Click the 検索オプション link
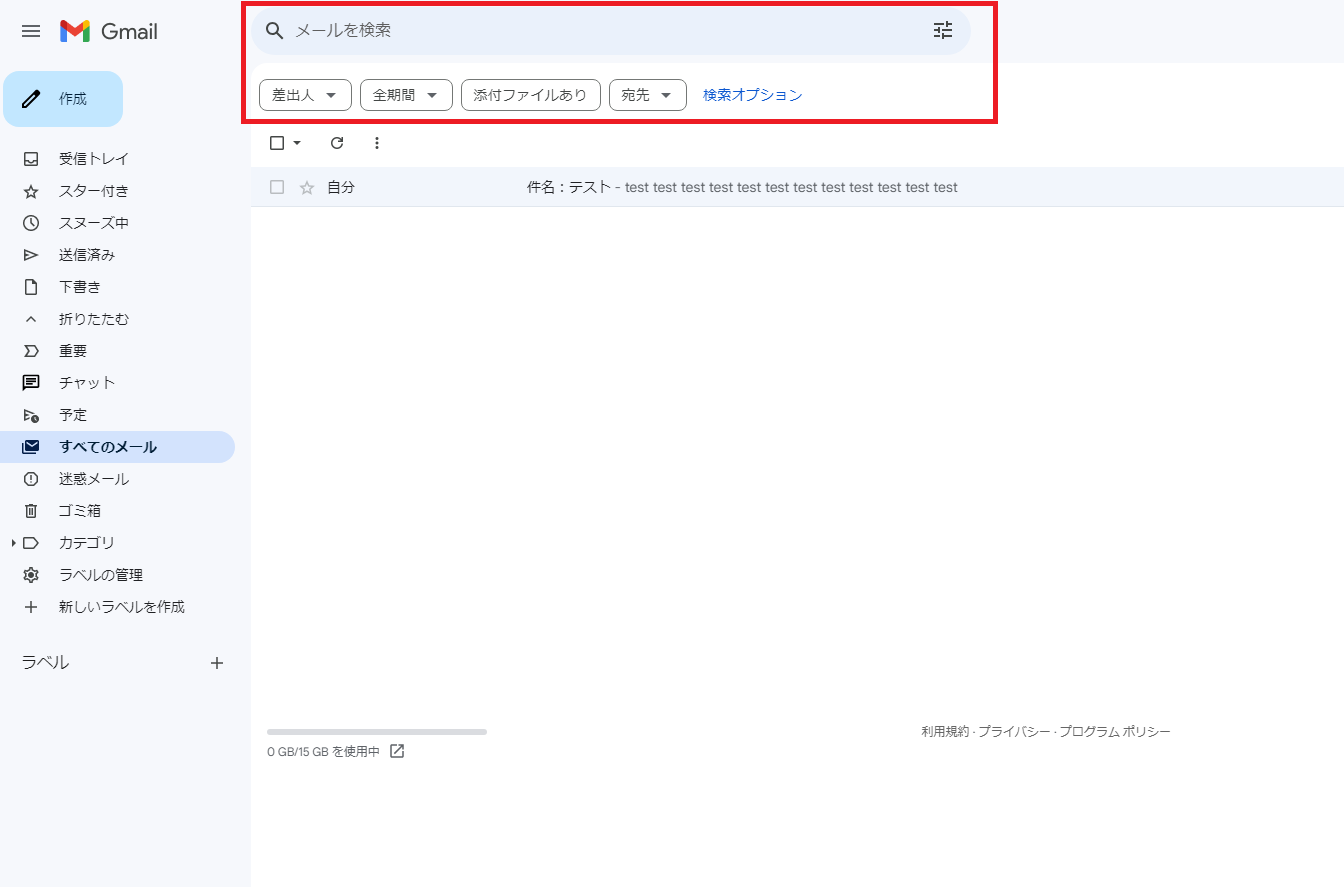 pos(752,95)
